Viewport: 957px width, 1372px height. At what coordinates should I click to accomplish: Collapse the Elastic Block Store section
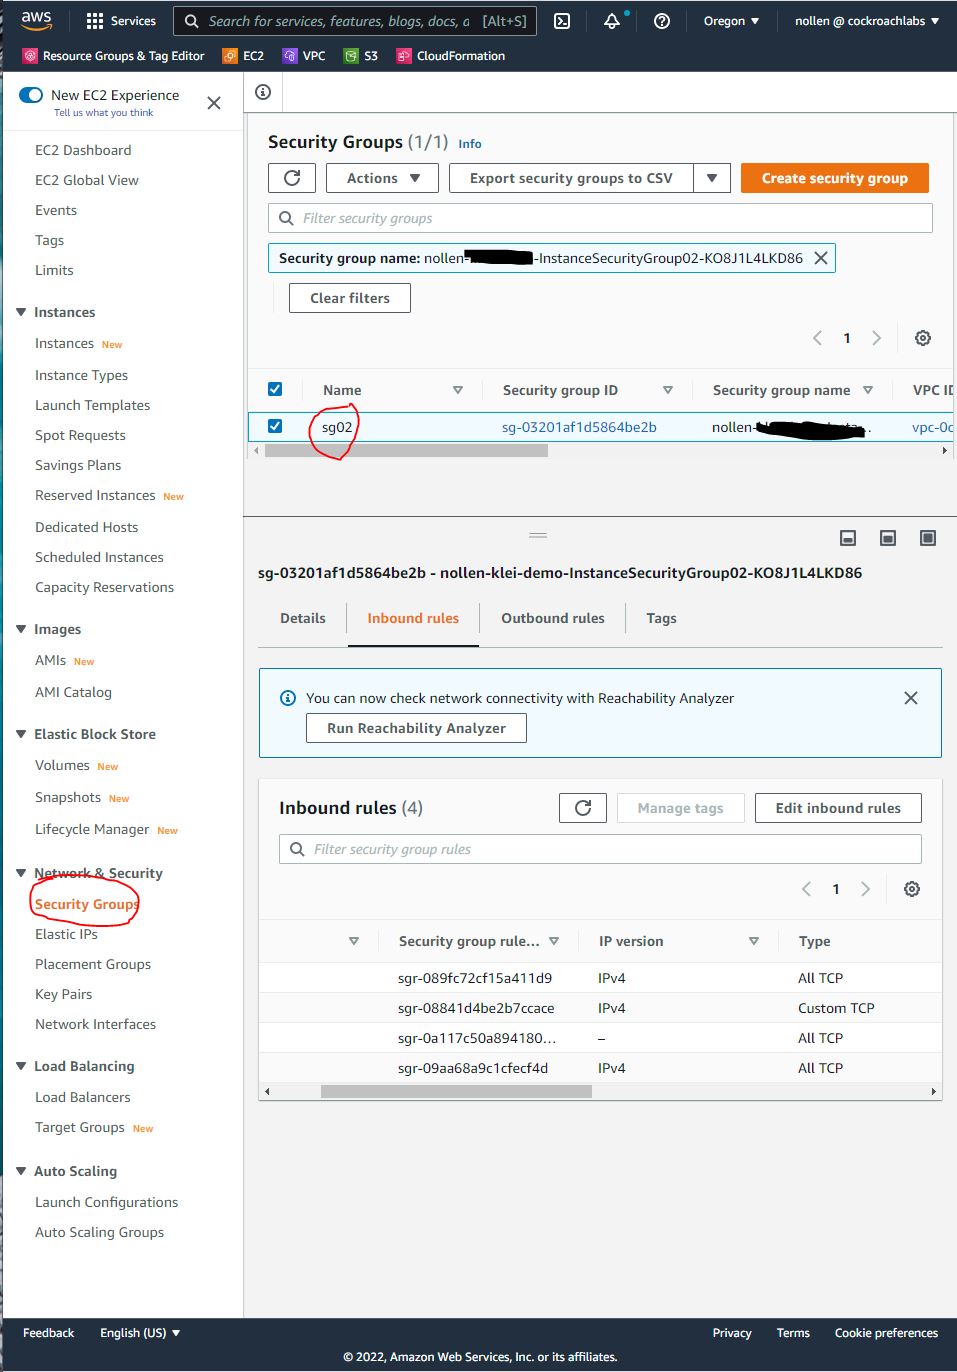(x=21, y=734)
